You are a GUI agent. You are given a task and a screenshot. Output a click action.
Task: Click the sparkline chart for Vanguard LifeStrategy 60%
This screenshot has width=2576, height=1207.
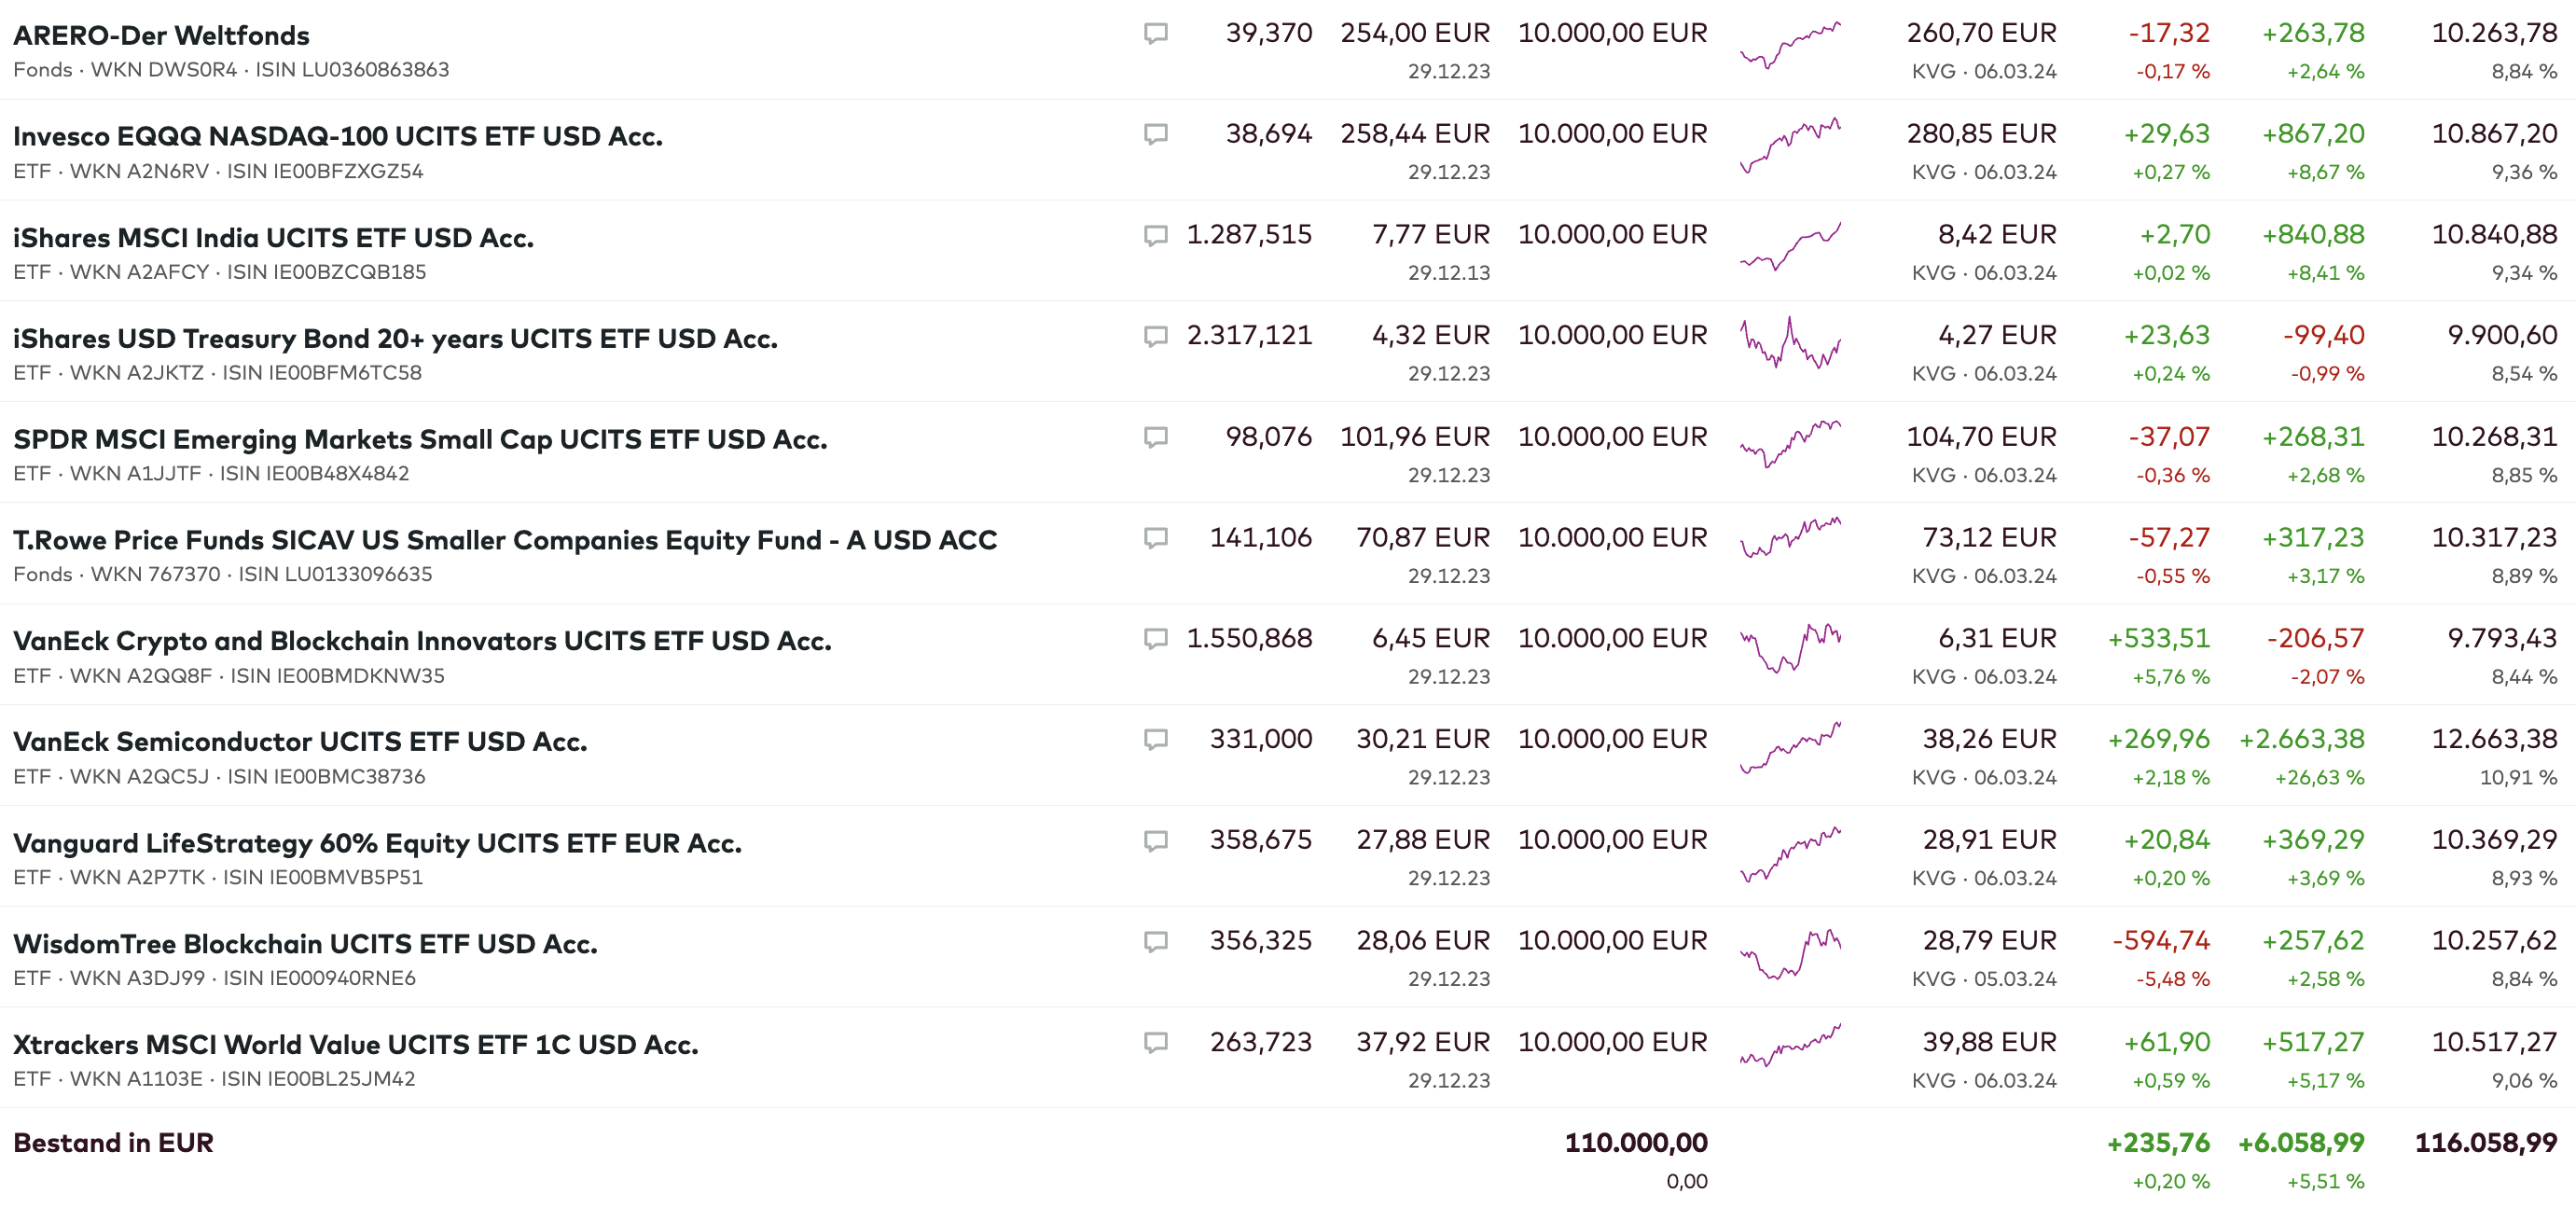pyautogui.click(x=1790, y=853)
